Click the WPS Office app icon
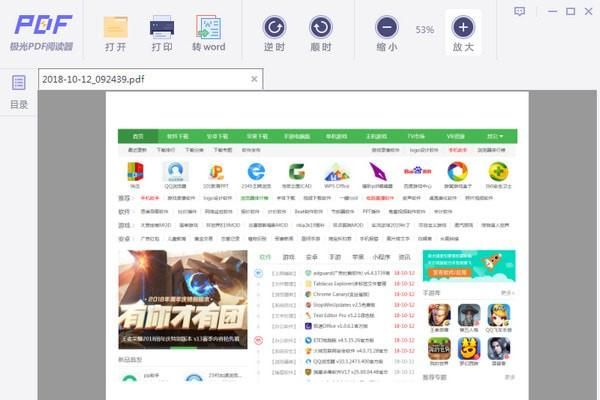 [337, 172]
